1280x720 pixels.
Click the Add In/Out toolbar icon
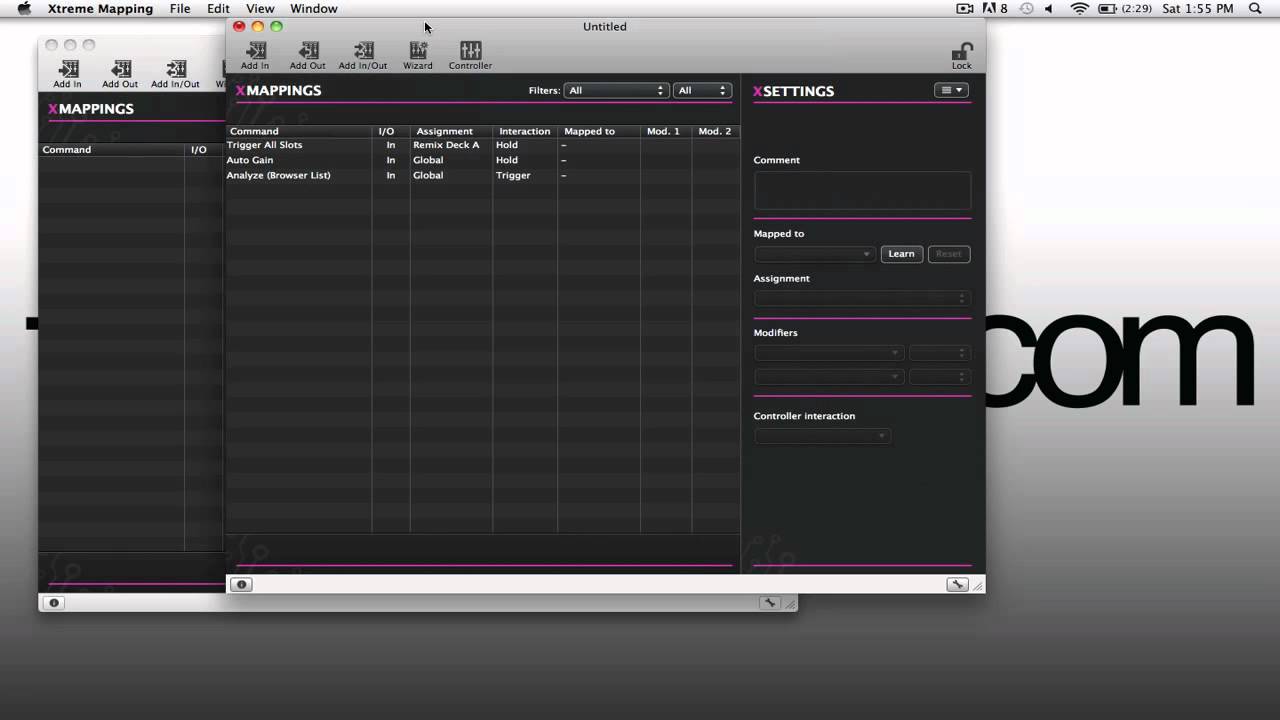click(x=362, y=51)
